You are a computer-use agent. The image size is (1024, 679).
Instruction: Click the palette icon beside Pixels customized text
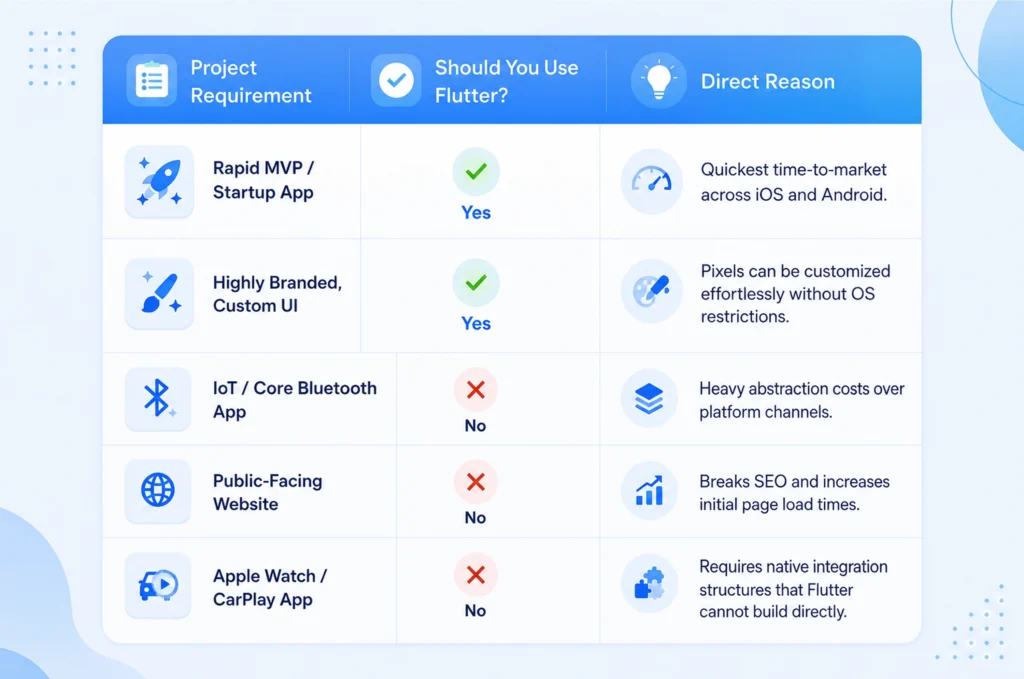651,291
